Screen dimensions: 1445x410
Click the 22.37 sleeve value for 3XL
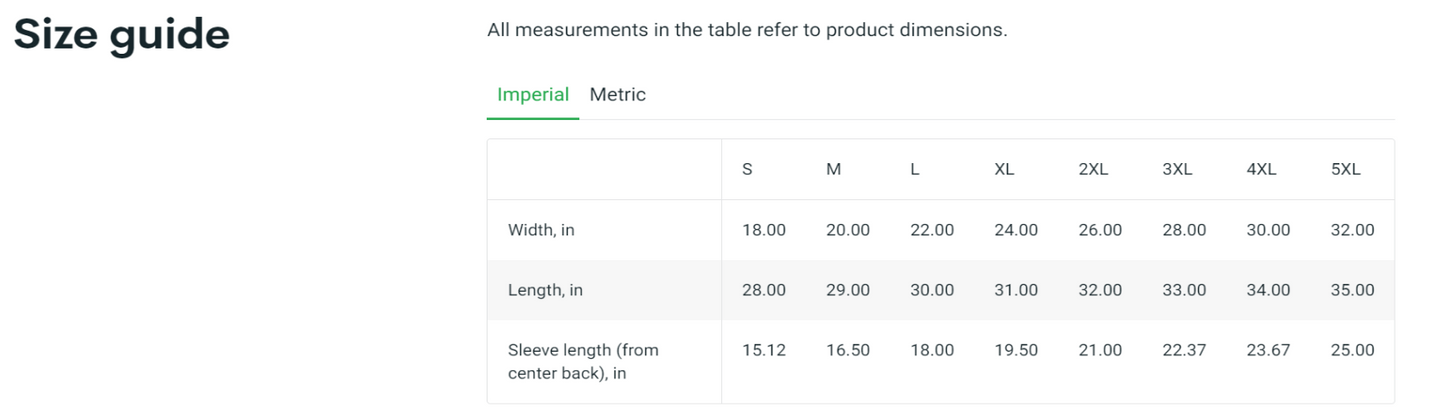pyautogui.click(x=1184, y=350)
